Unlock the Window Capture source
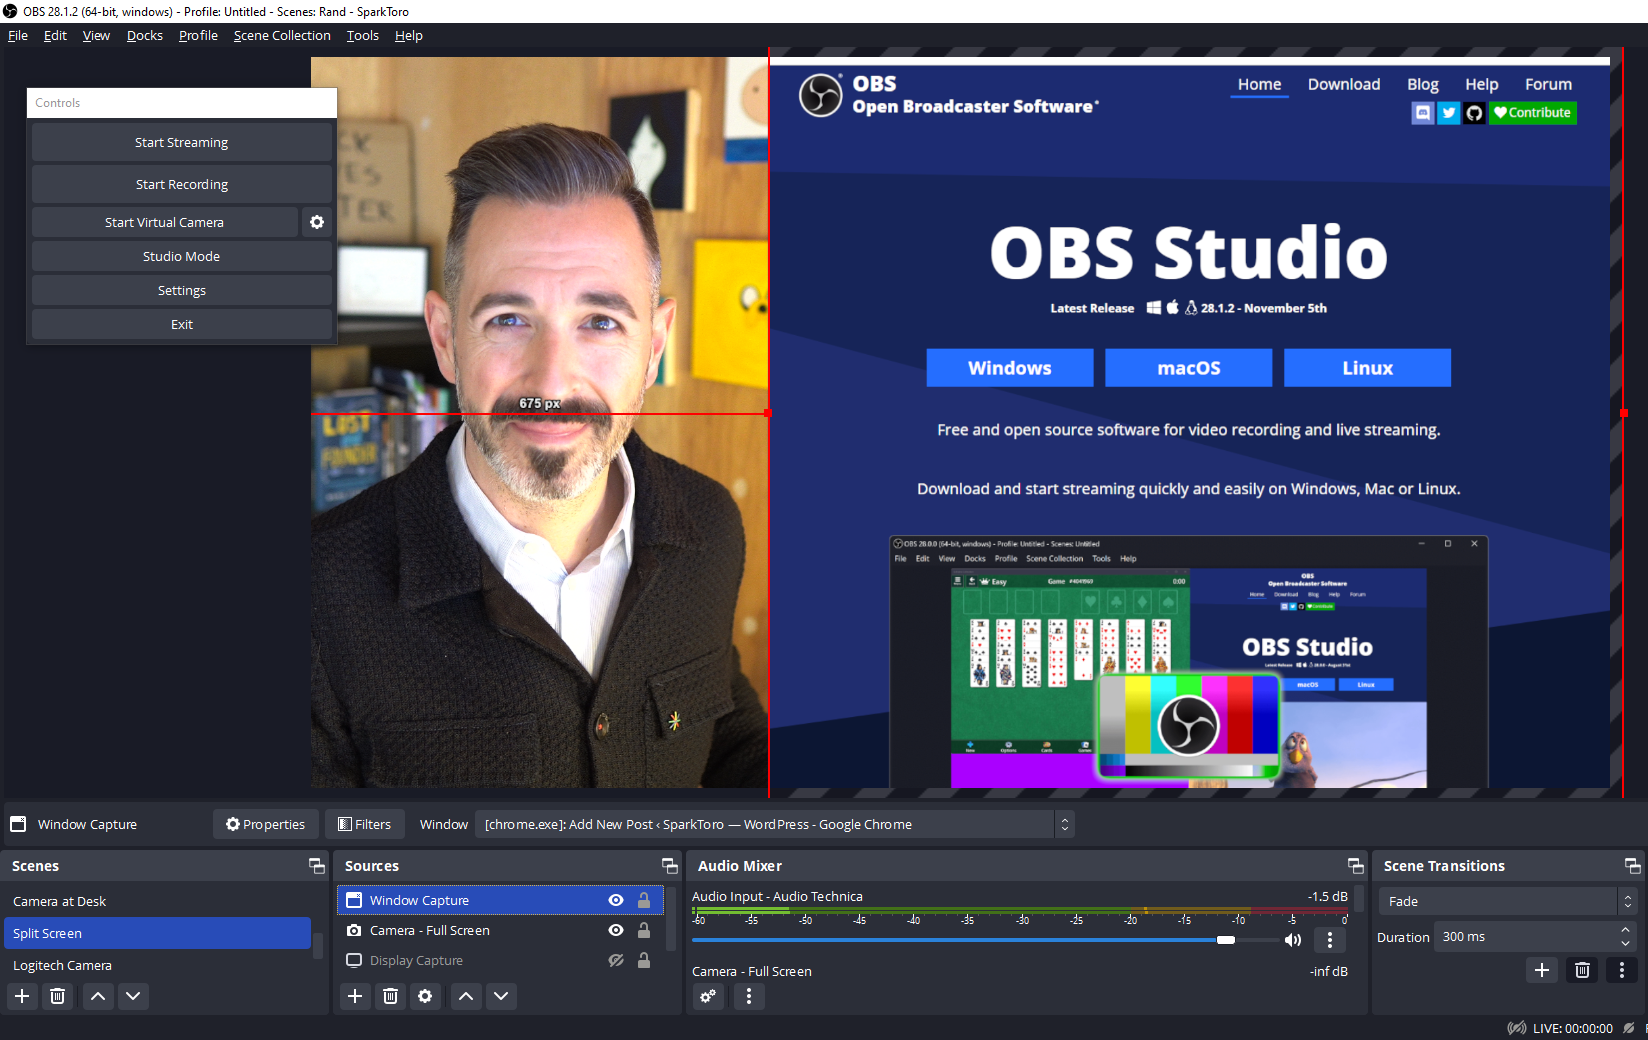Image resolution: width=1648 pixels, height=1040 pixels. [644, 900]
